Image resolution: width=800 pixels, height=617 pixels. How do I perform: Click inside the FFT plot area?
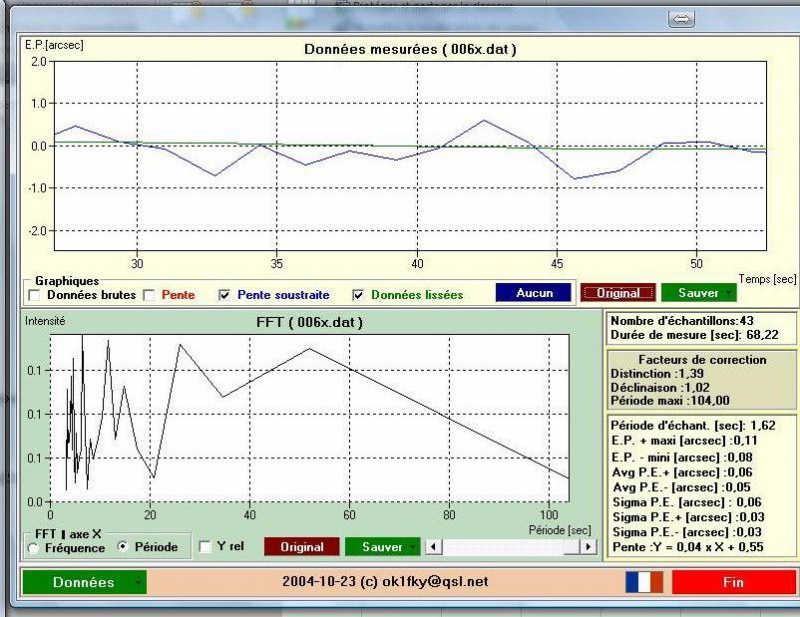(310, 418)
